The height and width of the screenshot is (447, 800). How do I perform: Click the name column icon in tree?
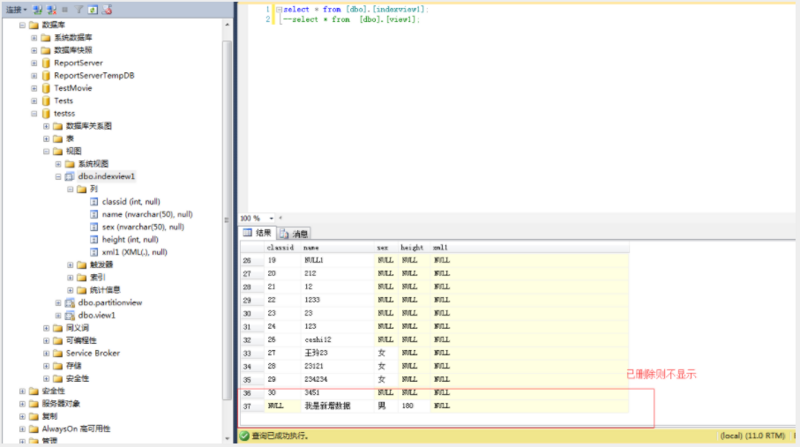click(x=94, y=214)
